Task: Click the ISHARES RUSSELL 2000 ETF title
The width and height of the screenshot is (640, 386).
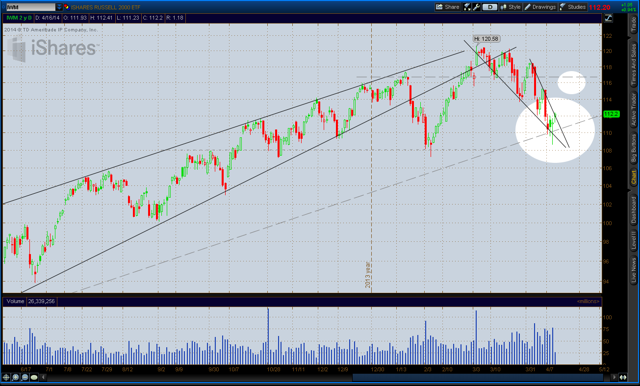Action: pyautogui.click(x=105, y=7)
